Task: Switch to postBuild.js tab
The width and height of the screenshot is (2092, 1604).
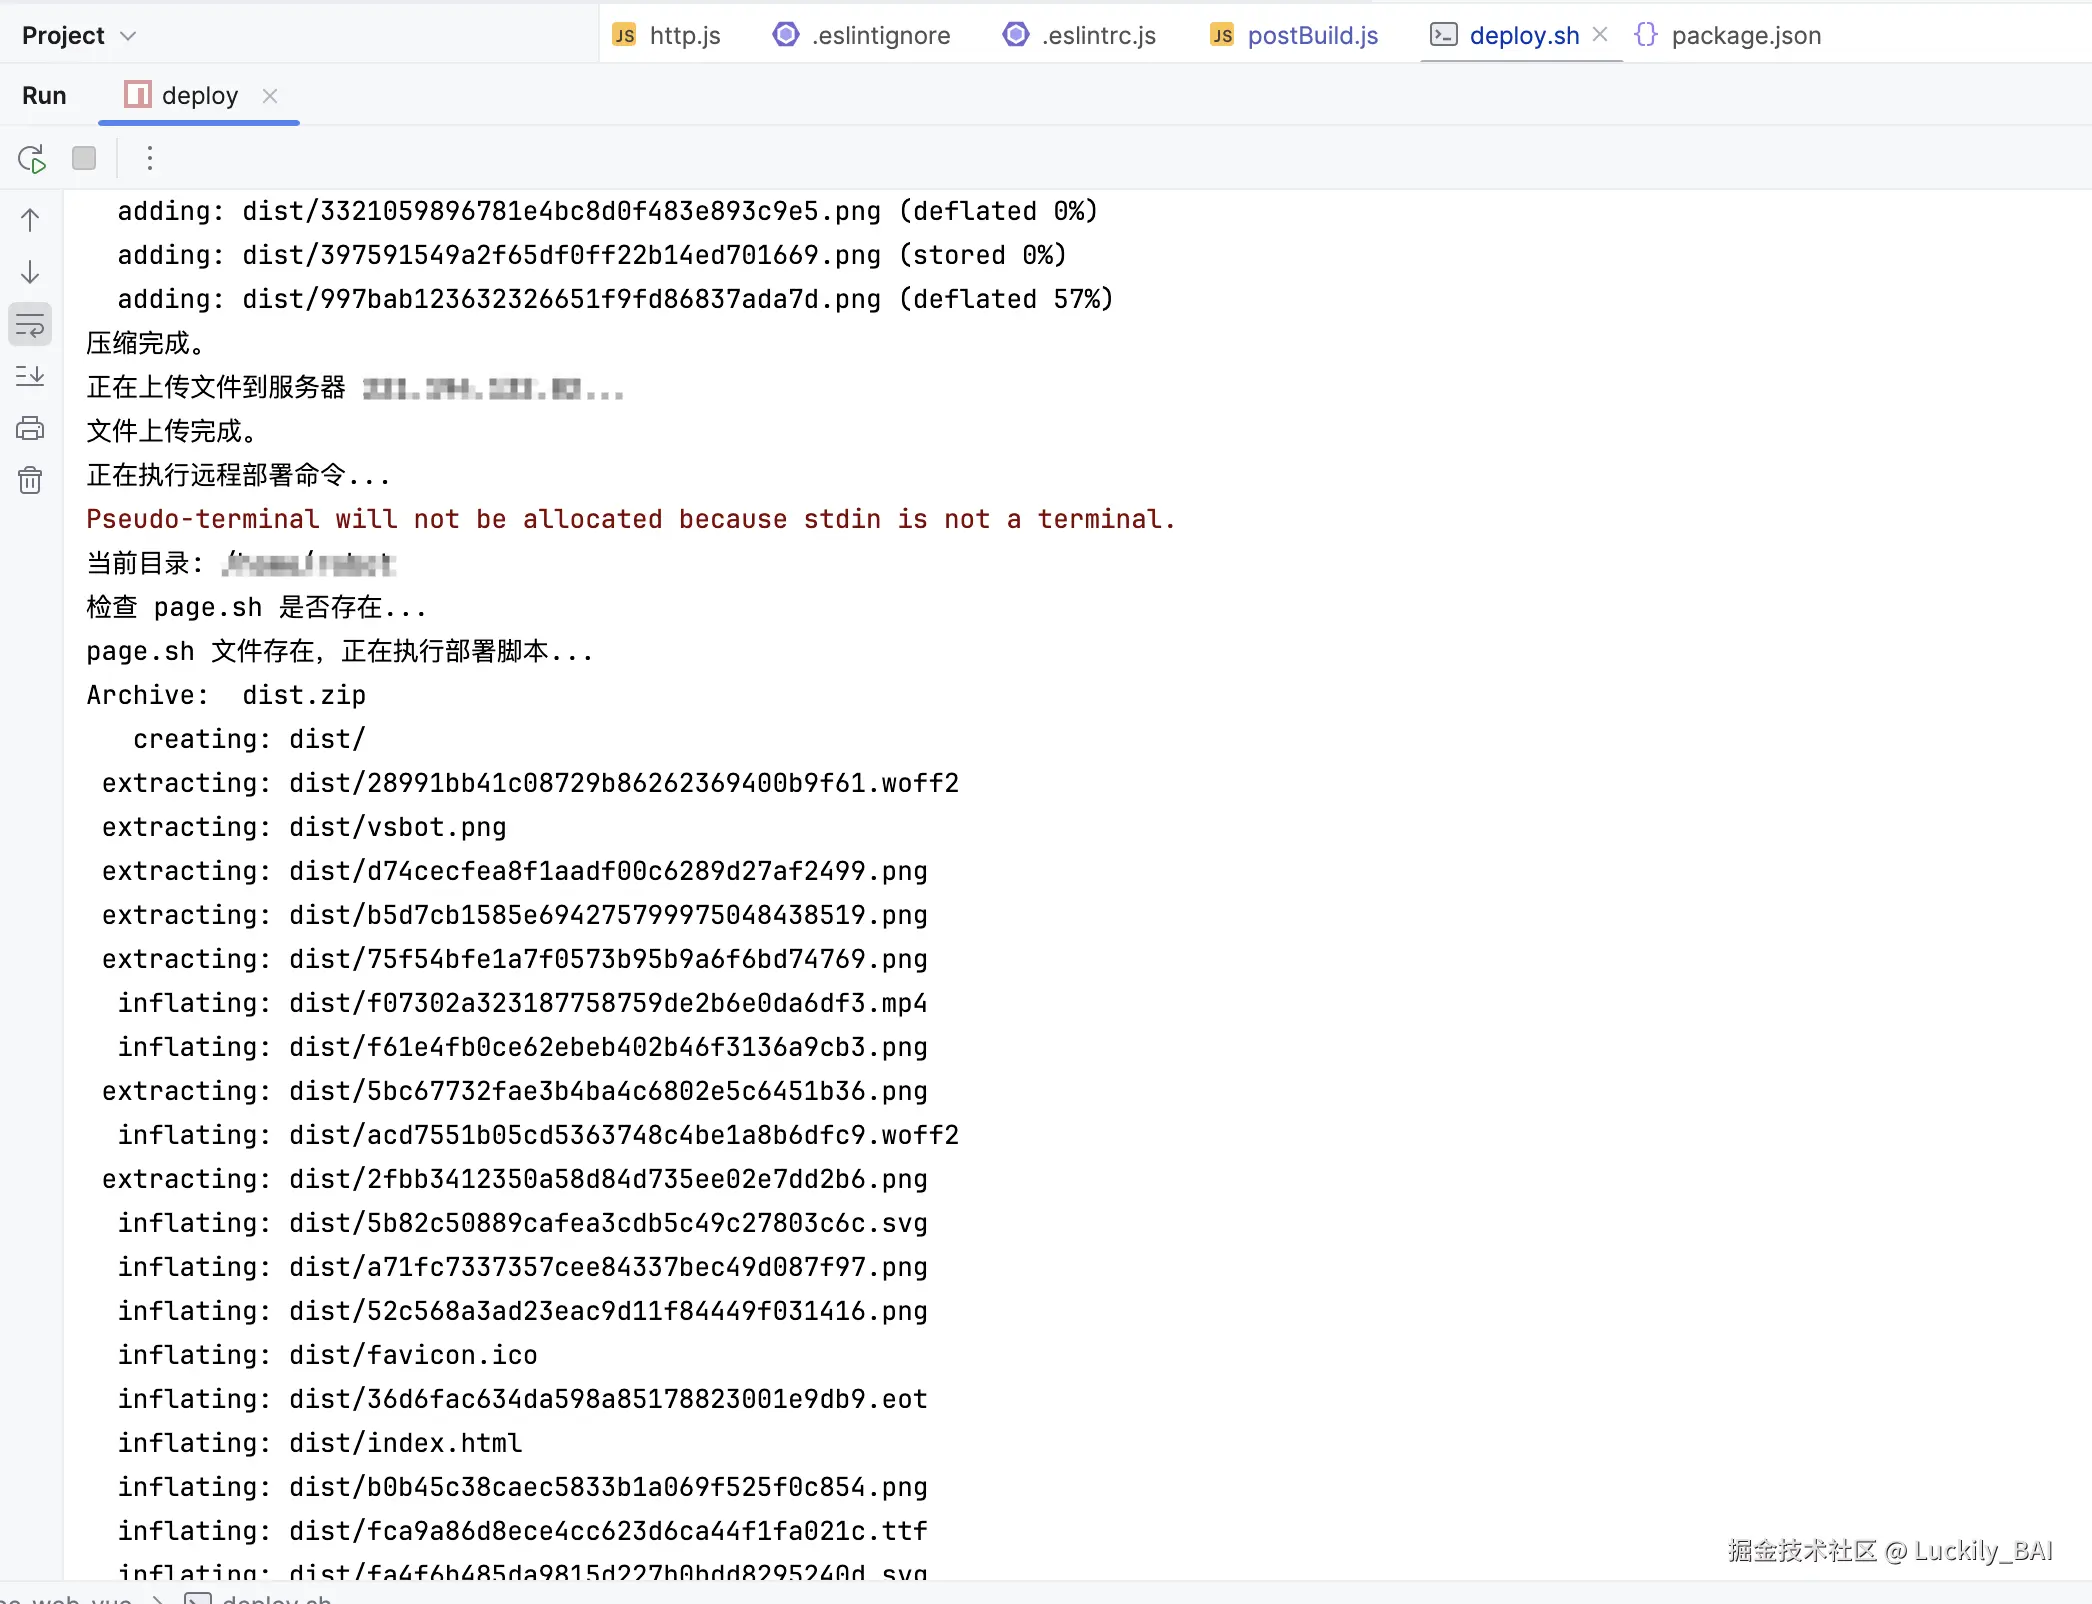Action: coord(1312,36)
